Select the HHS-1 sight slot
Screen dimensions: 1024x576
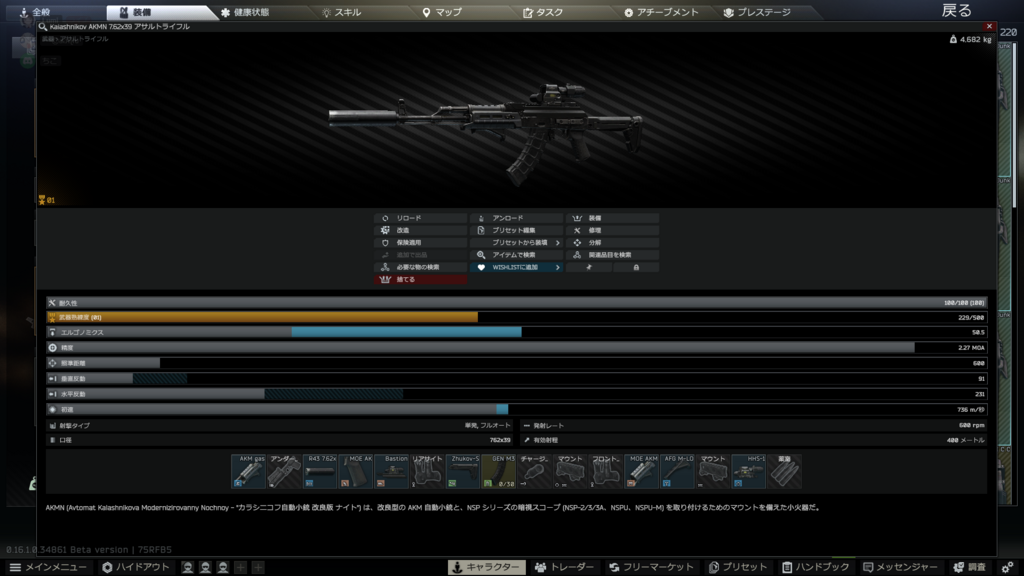(748, 472)
